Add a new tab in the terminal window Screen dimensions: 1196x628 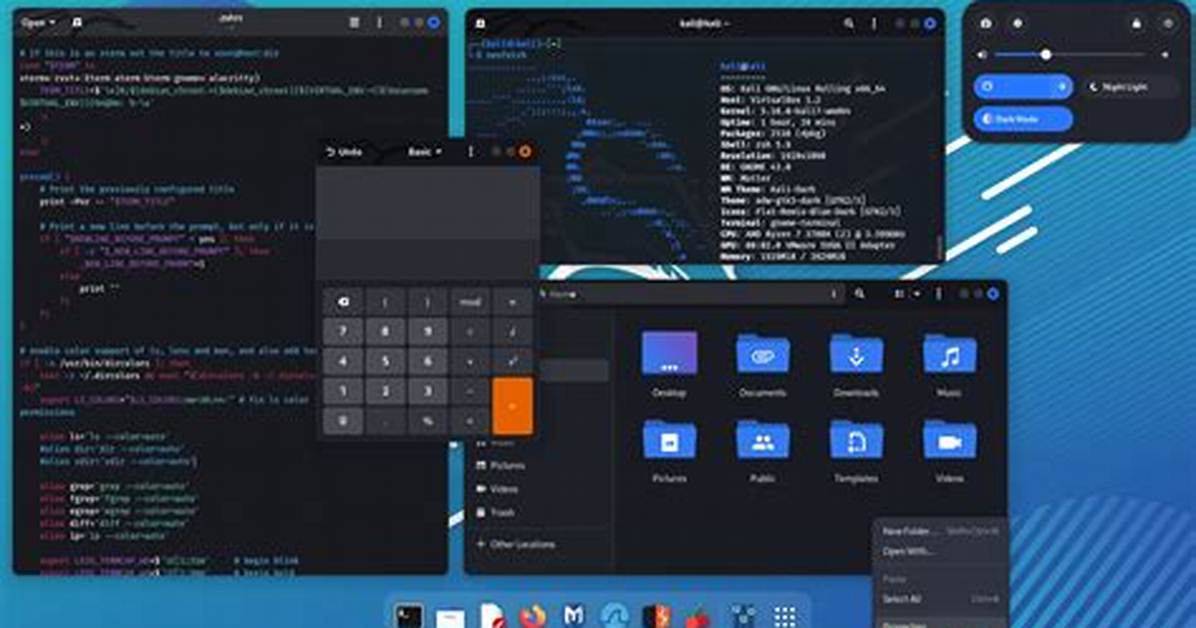point(481,24)
